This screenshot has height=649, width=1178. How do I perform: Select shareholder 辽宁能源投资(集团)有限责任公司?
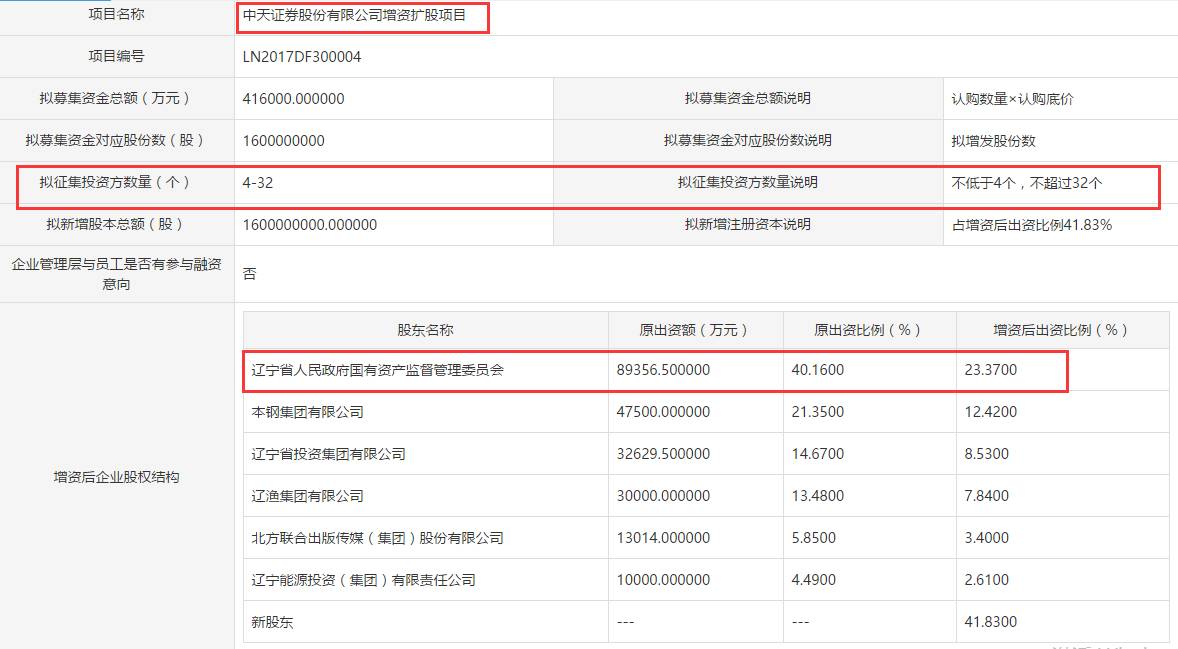coord(364,581)
